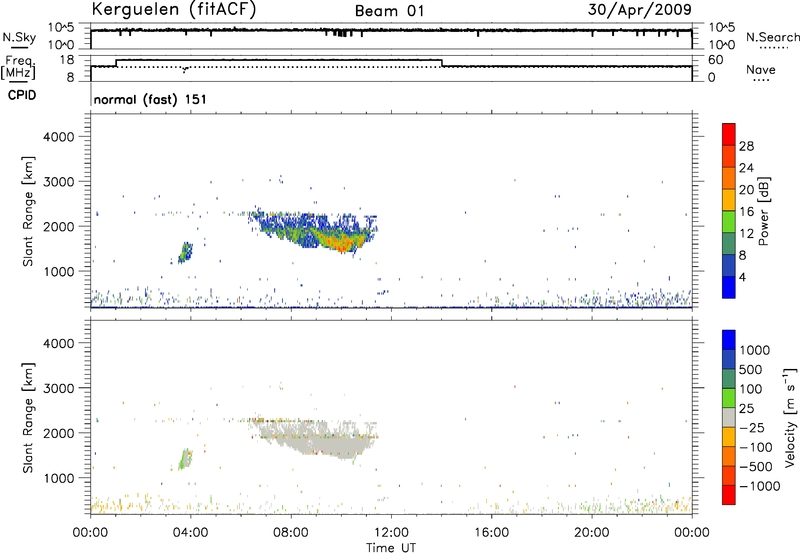Click the blue top segment of Velocity colorbar
The image size is (800, 554).
(x=729, y=340)
